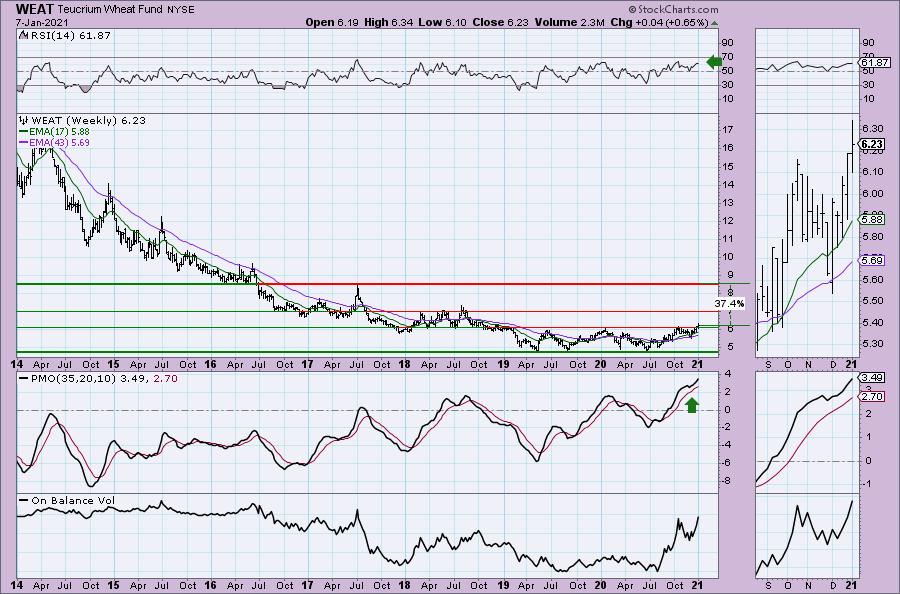The image size is (900, 594).
Task: Click the 5.60 label on zoom panel axis
Action: pyautogui.click(x=872, y=279)
